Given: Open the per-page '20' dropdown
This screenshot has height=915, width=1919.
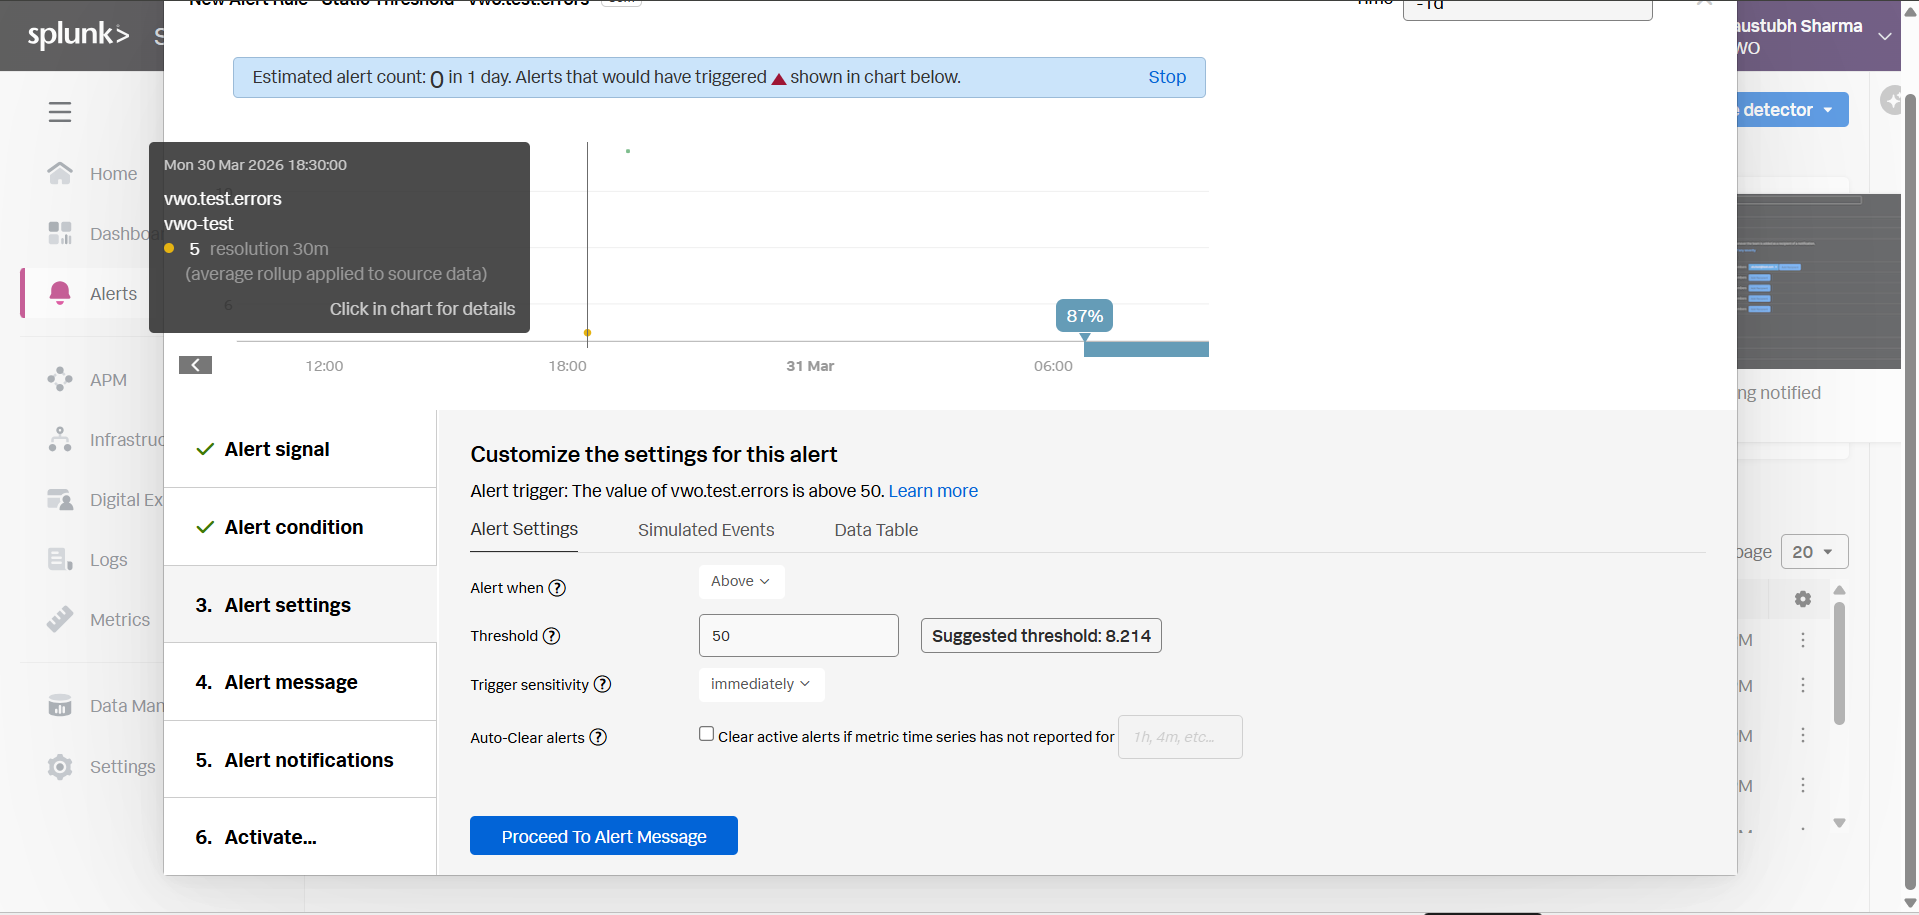Looking at the screenshot, I should click(x=1814, y=552).
